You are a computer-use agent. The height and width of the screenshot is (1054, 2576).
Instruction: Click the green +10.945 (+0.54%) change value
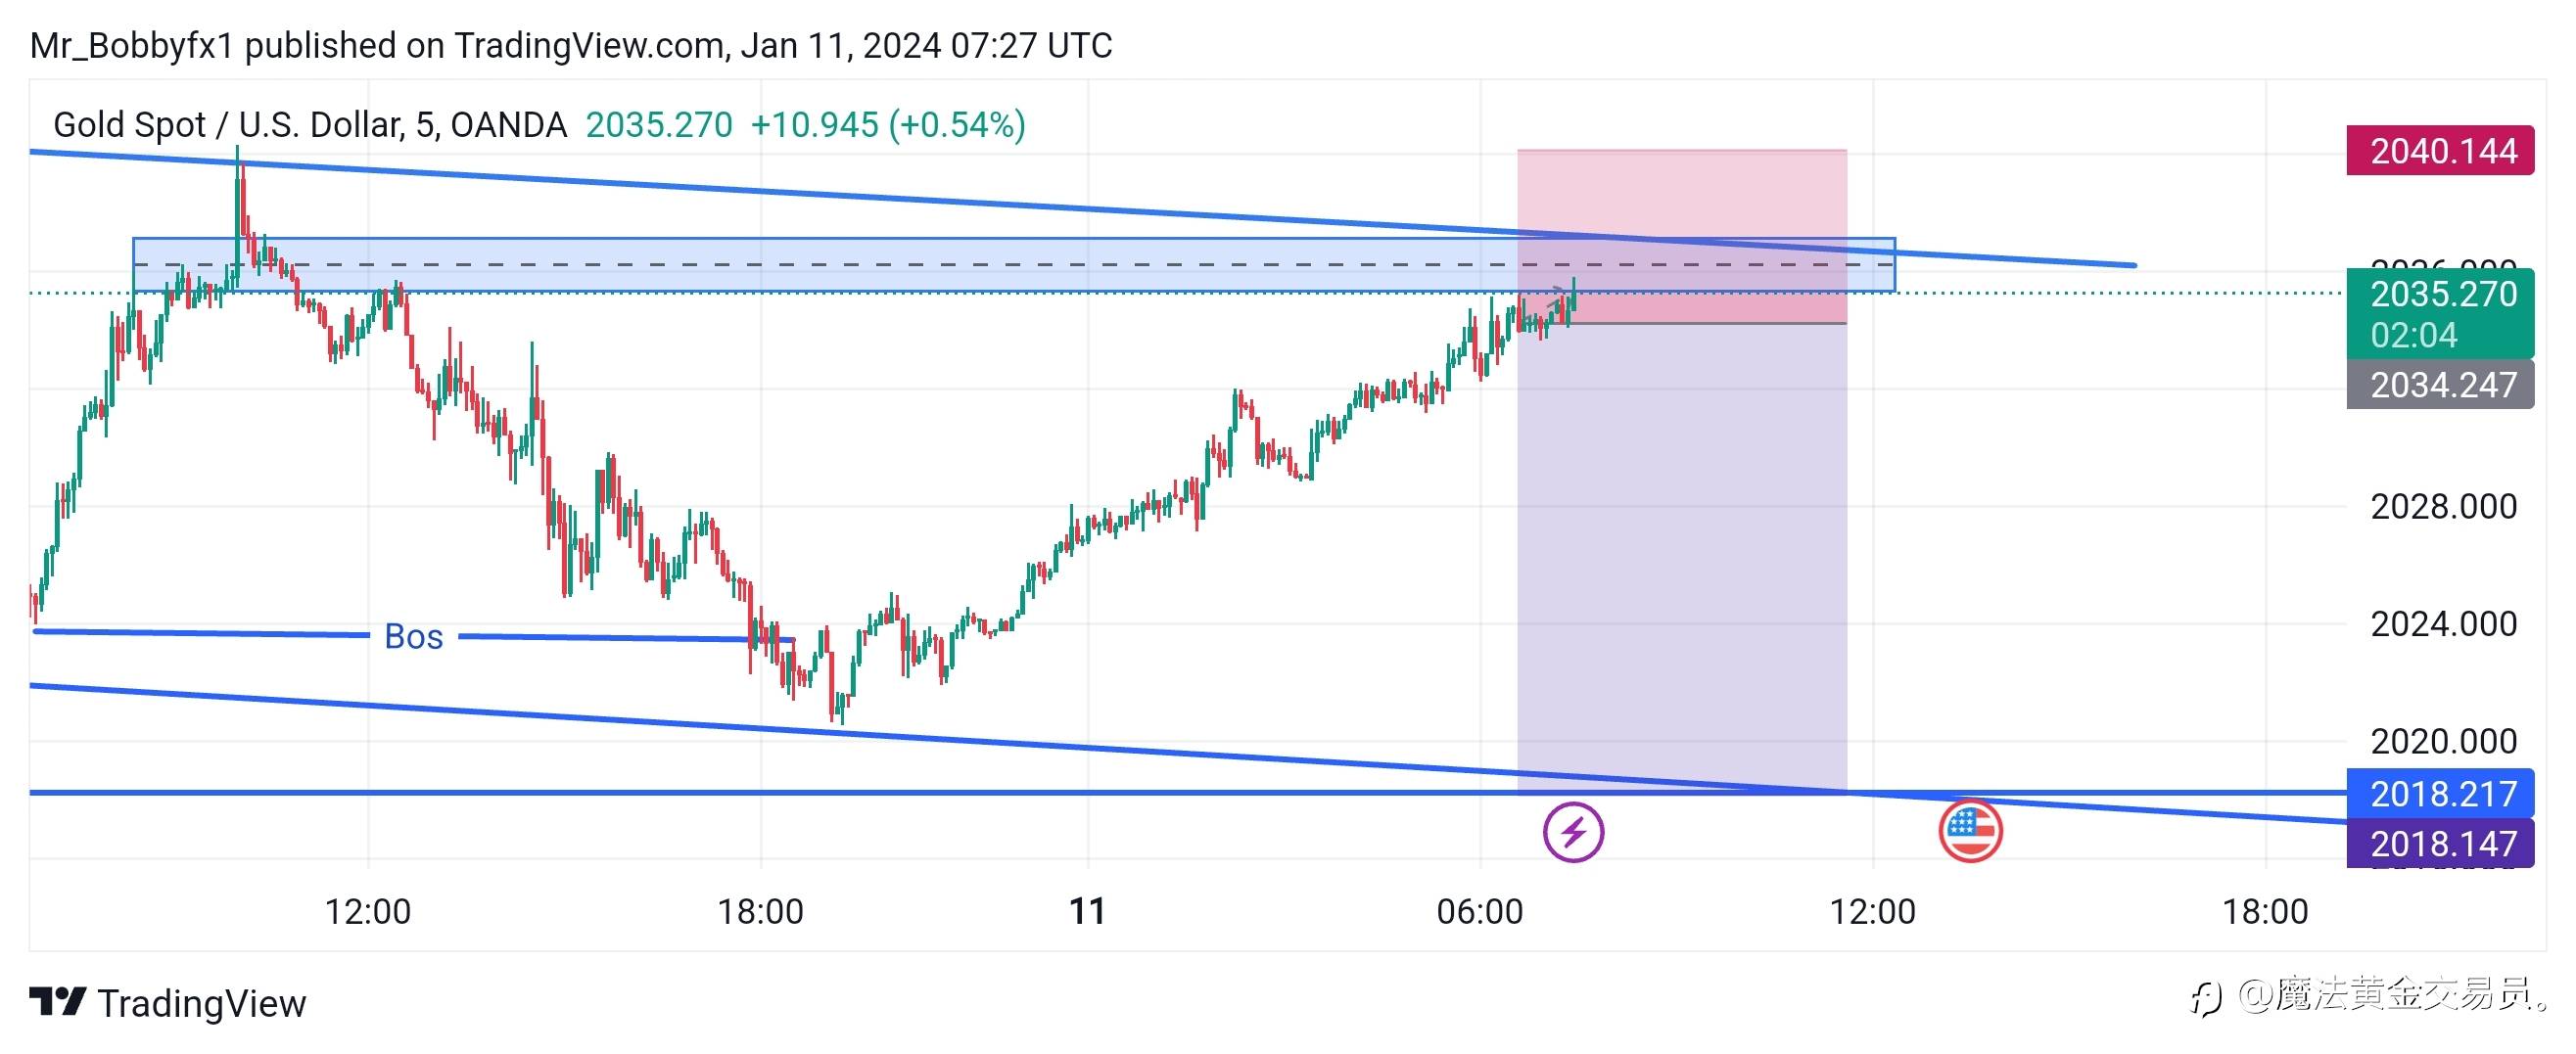[x=888, y=125]
